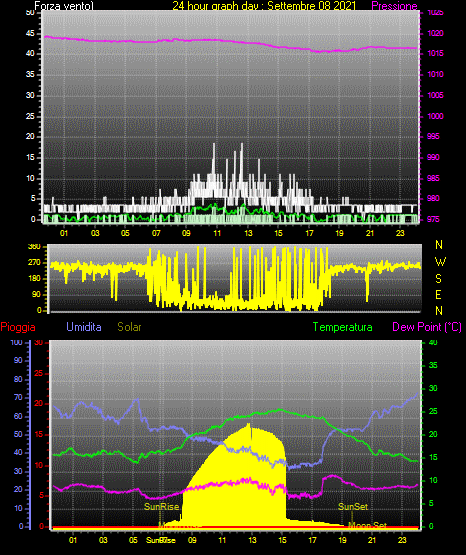The width and height of the screenshot is (466, 555).
Task: Click the 100 humidity axis value
Action: [x=16, y=342]
